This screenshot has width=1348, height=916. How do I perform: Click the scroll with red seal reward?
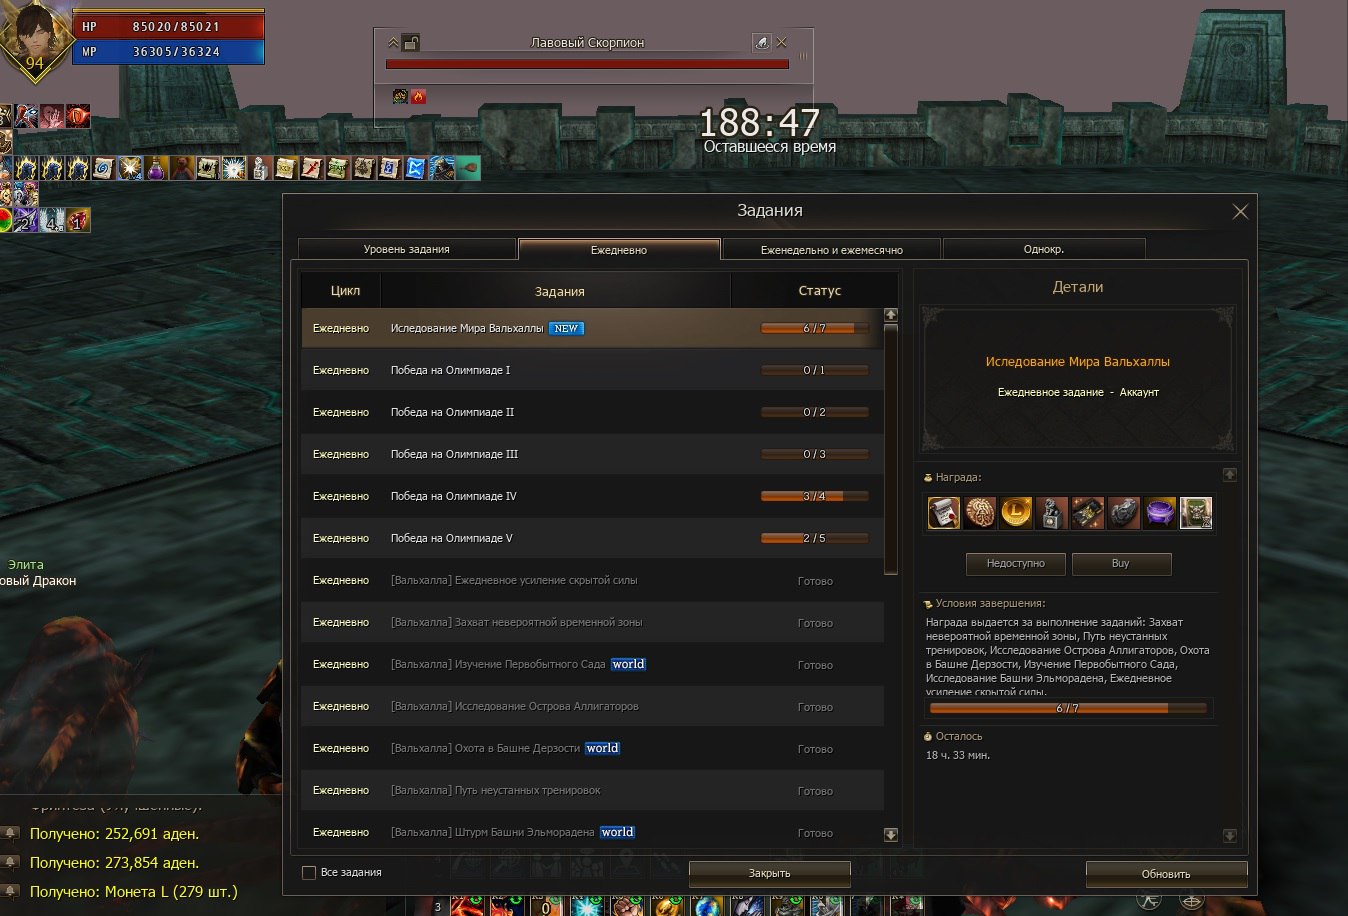click(943, 513)
